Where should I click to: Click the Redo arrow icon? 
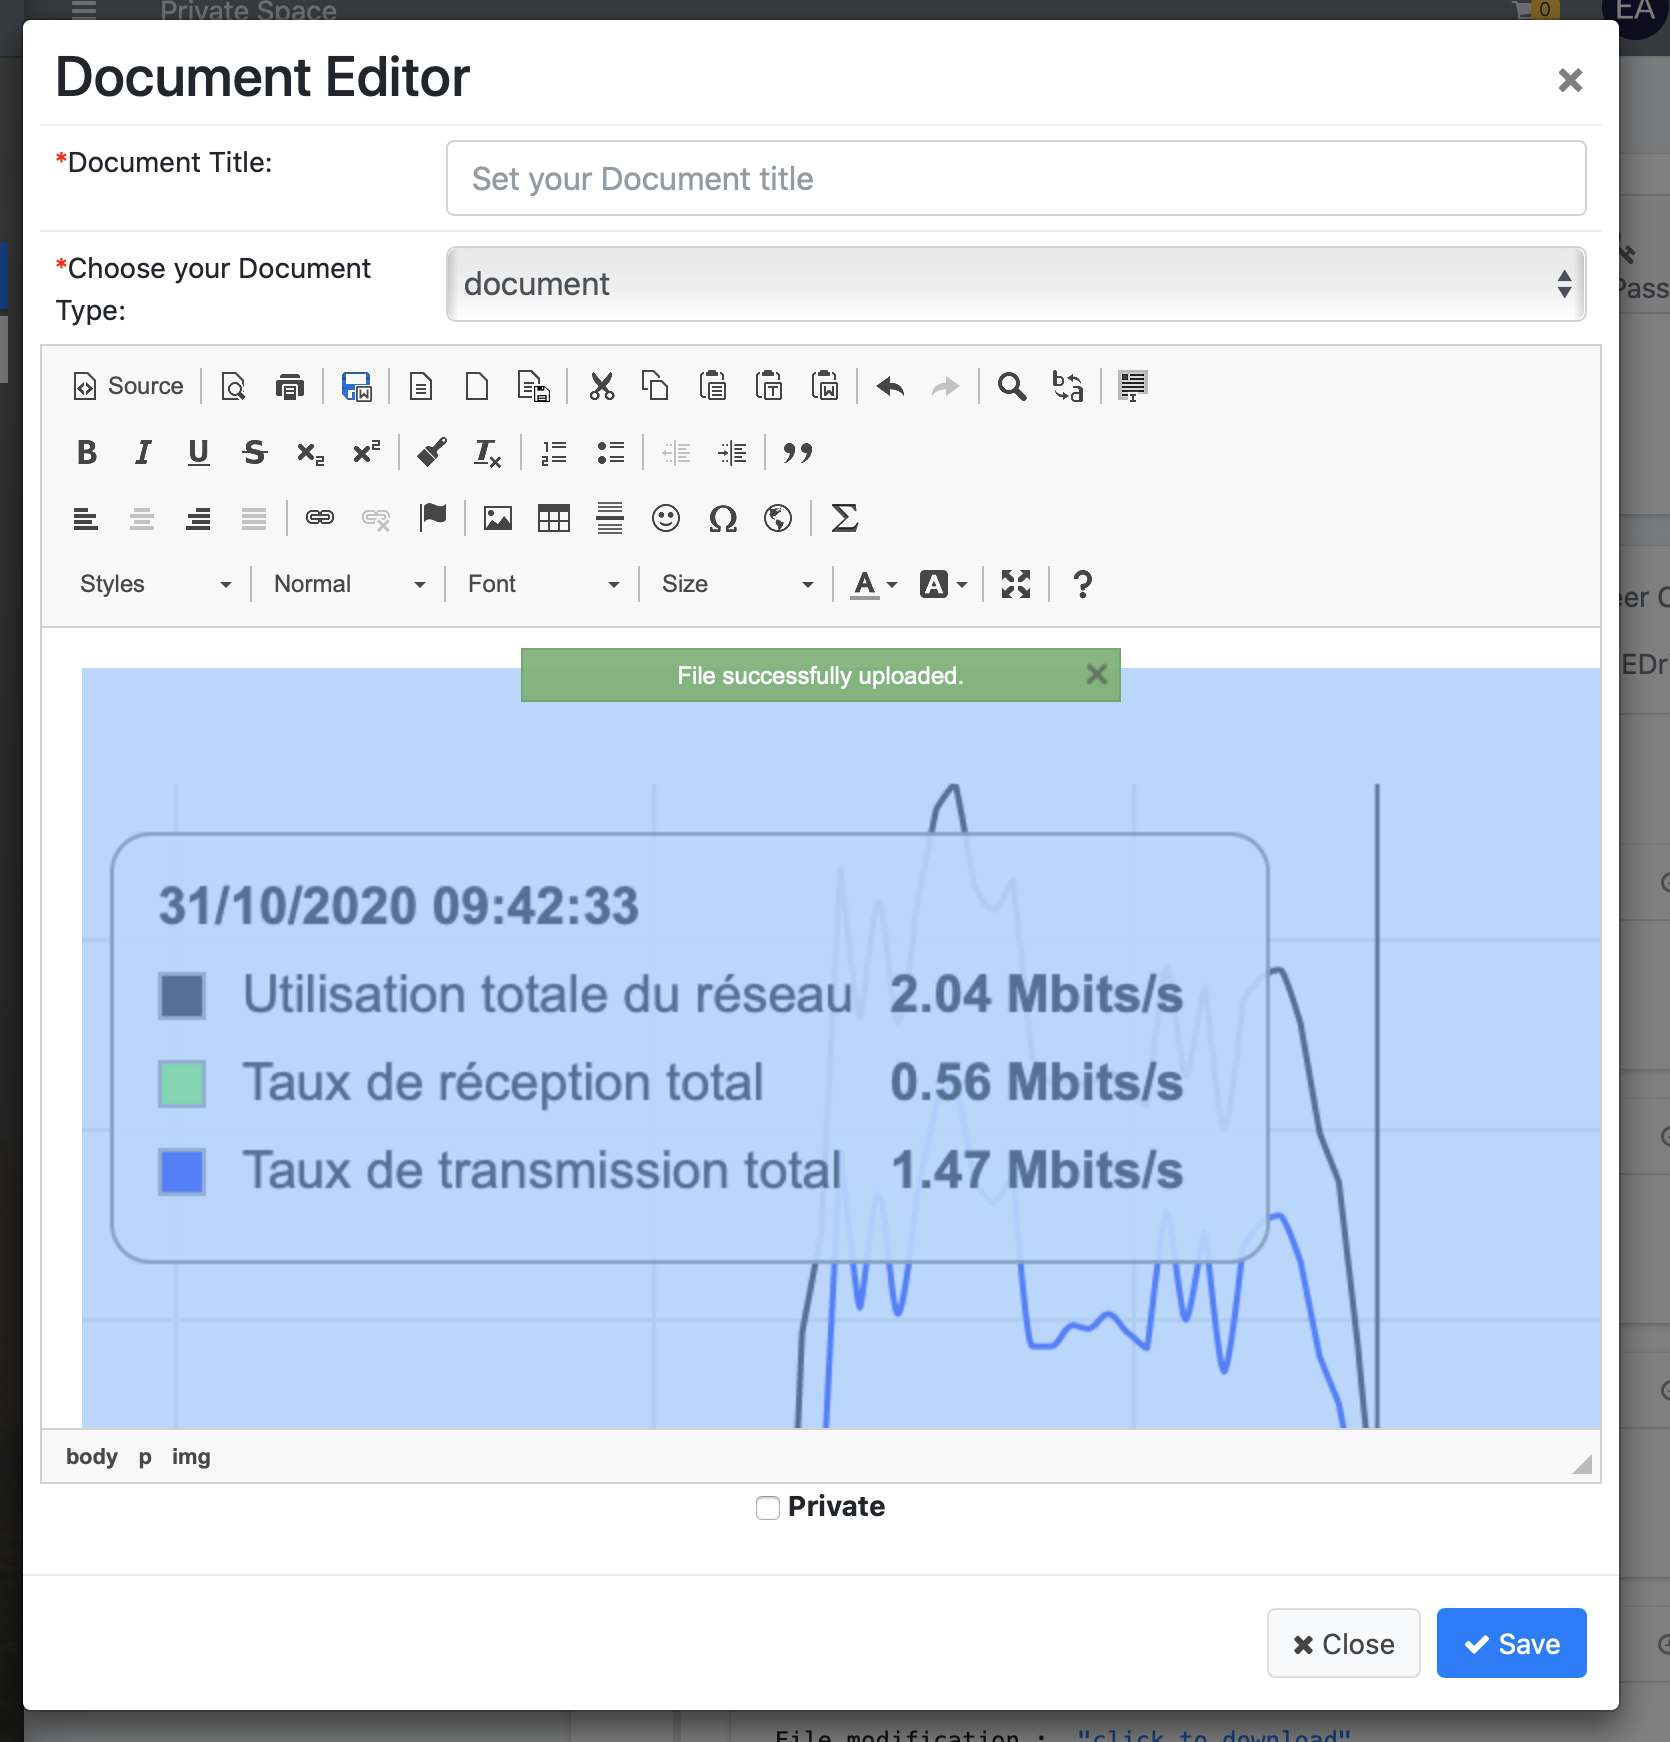point(945,386)
